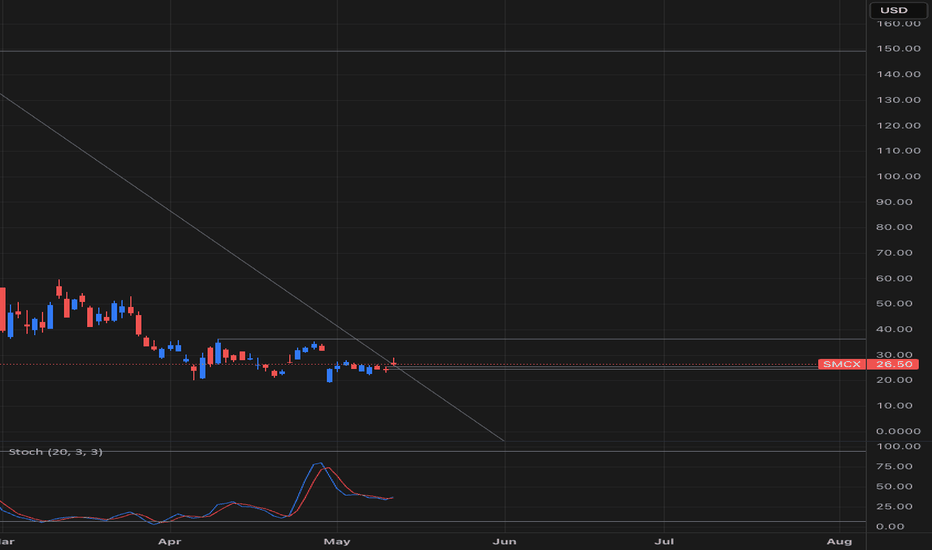
Task: Click the 150.00 price axis label
Action: point(898,49)
